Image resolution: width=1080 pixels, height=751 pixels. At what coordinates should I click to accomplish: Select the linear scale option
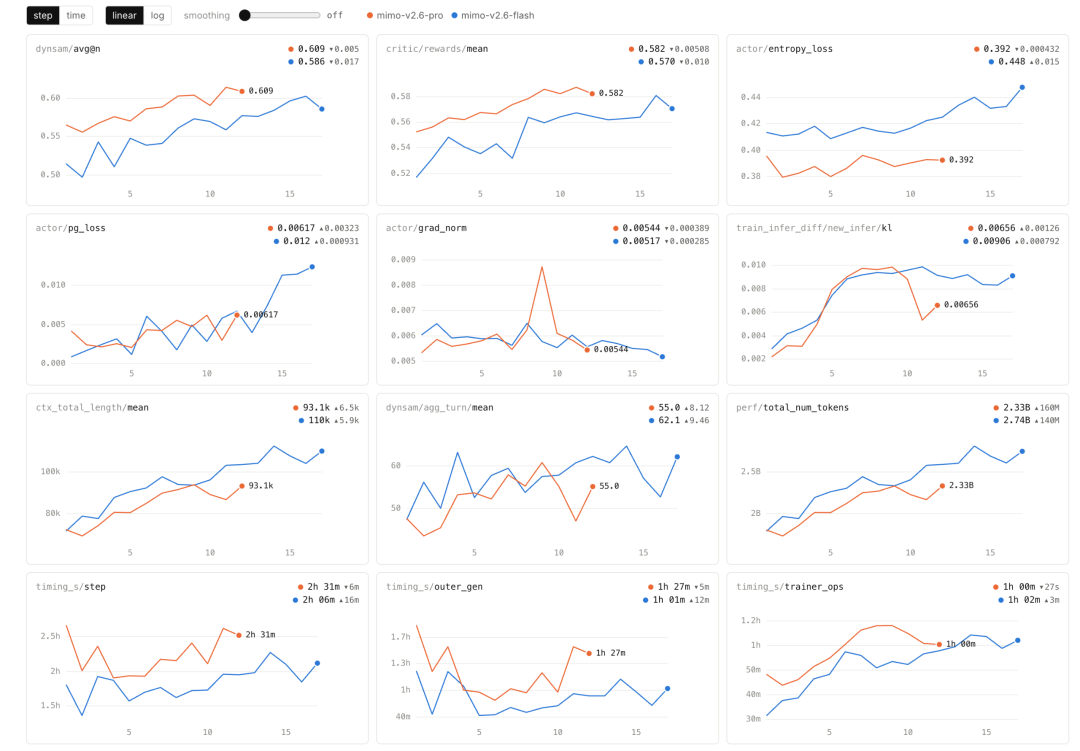[x=125, y=15]
